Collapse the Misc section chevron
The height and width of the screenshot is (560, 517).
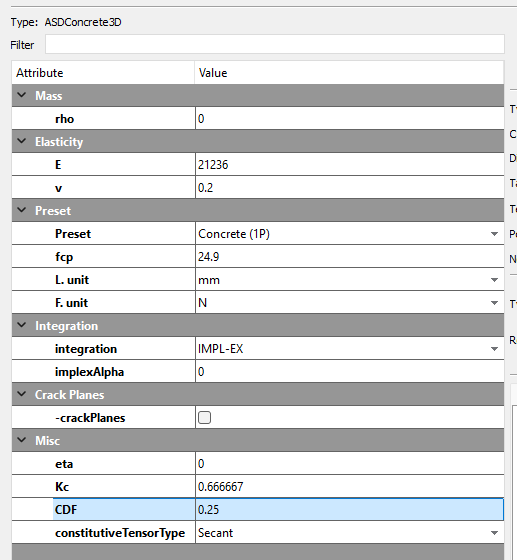point(22,440)
